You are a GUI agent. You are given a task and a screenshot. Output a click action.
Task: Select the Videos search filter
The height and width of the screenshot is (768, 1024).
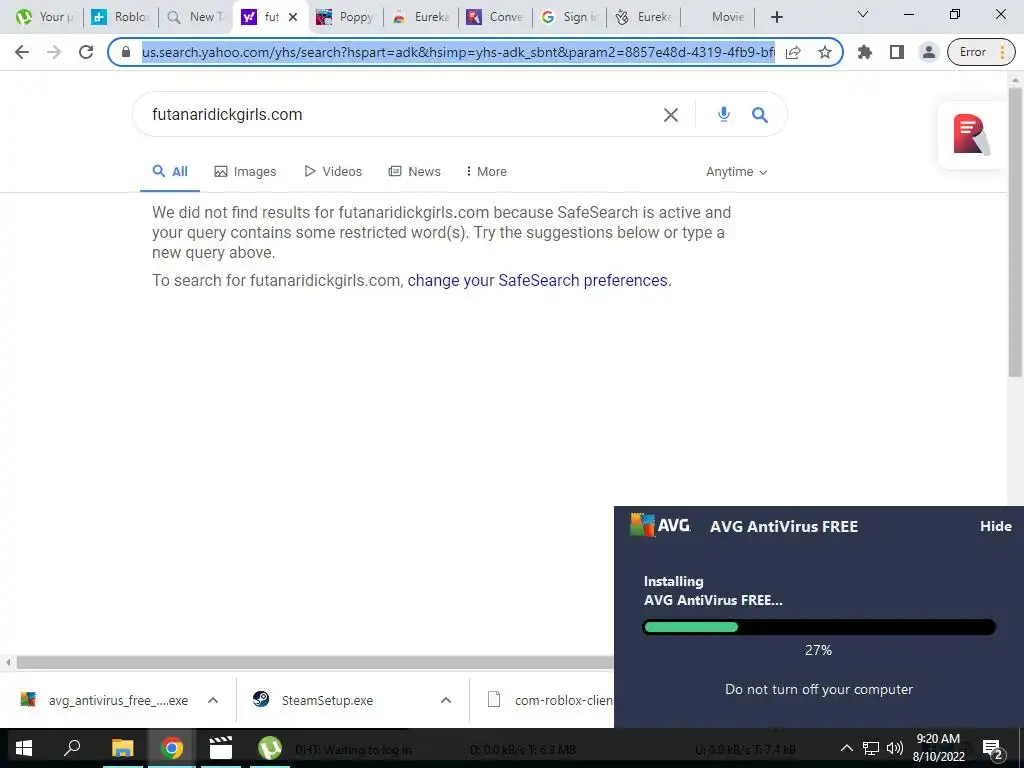[333, 172]
